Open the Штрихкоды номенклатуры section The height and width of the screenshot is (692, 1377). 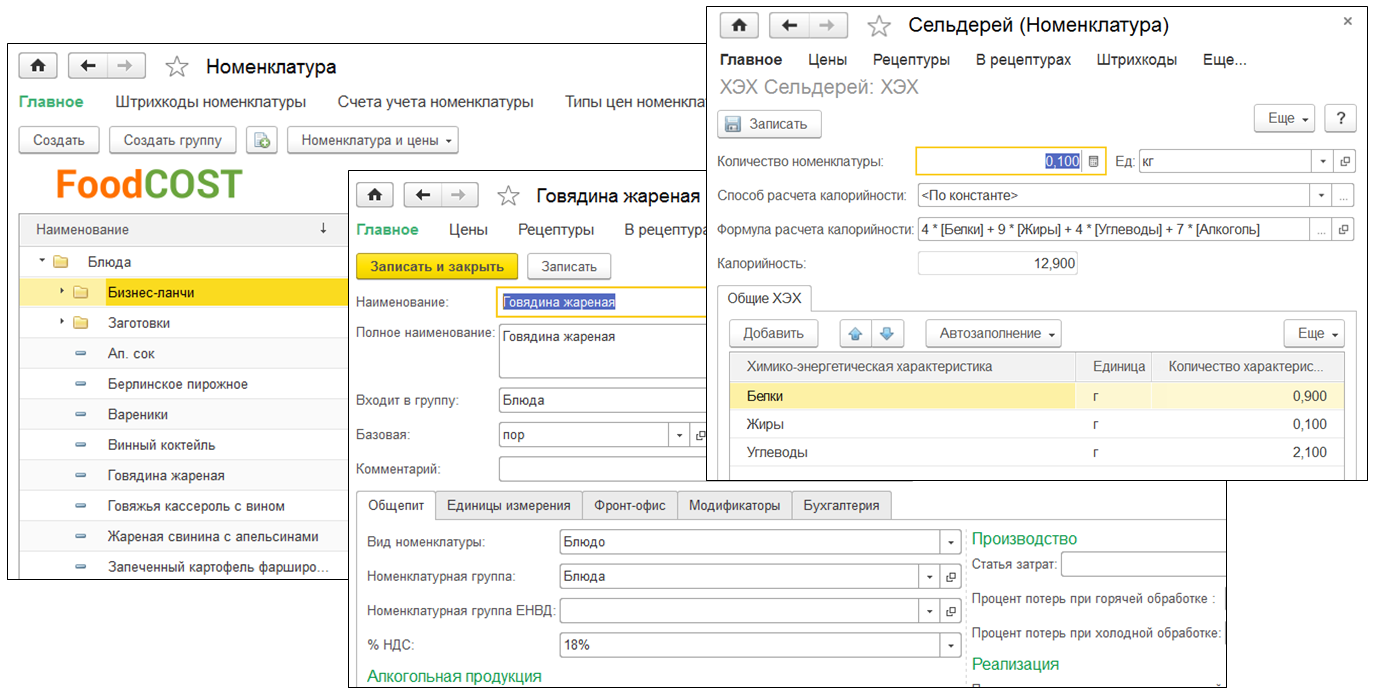210,101
